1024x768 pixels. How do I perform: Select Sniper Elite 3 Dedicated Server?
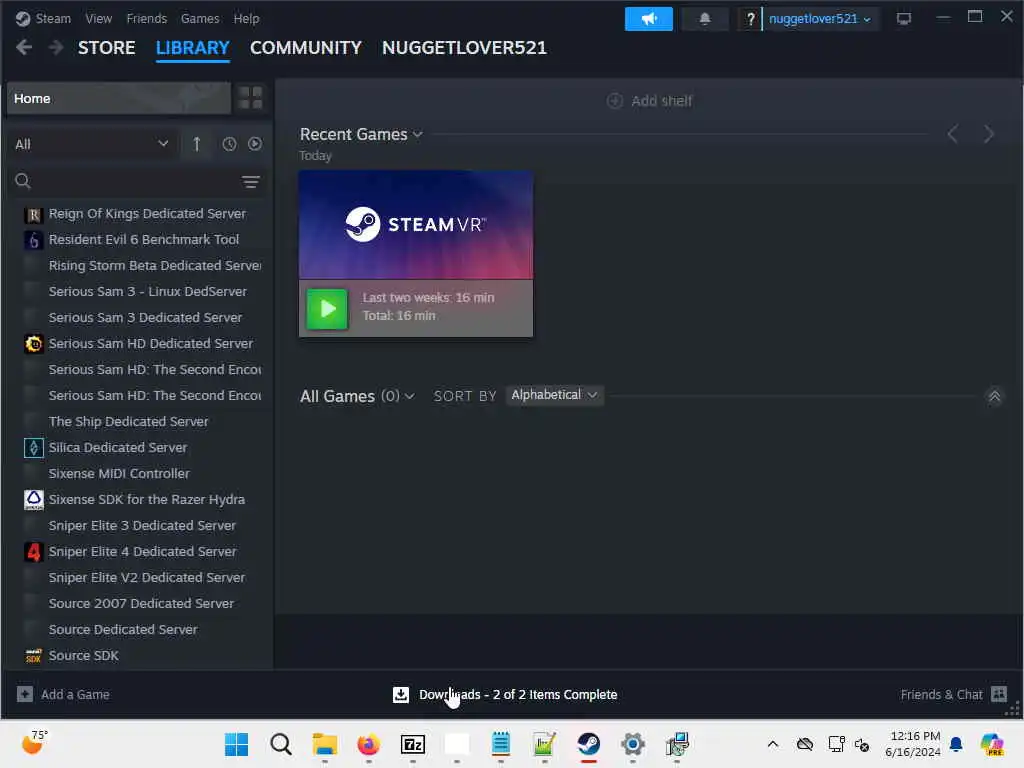point(137,526)
